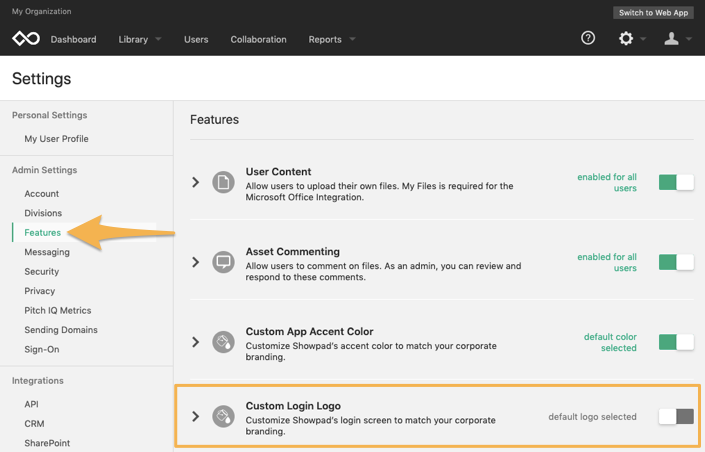The width and height of the screenshot is (705, 452).
Task: Open SharePoint integration settings
Action: coord(47,443)
